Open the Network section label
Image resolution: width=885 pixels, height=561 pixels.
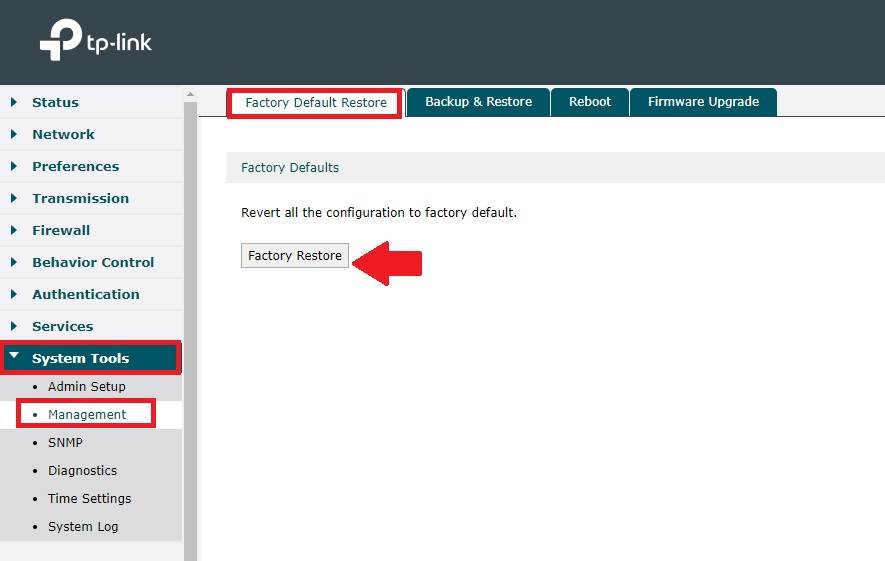pos(63,134)
